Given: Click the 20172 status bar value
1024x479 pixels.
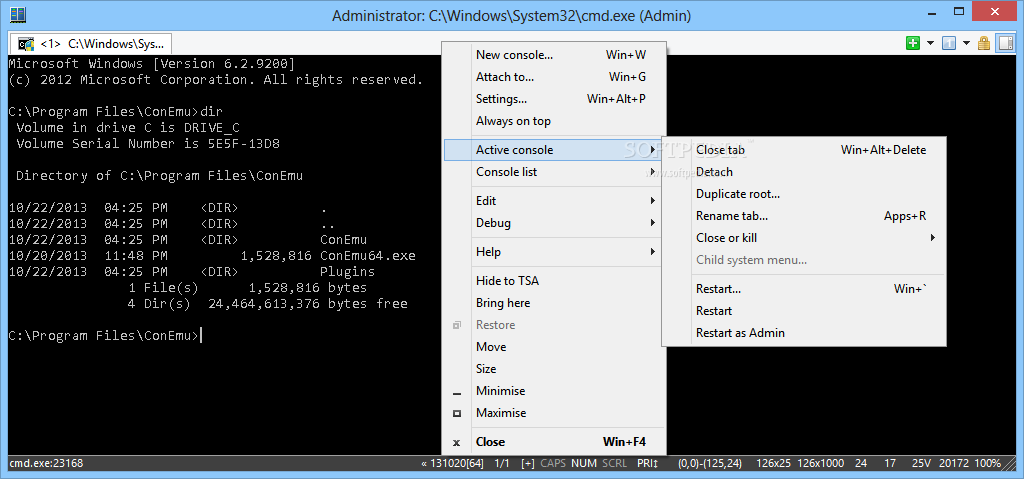Looking at the screenshot, I should [953, 463].
